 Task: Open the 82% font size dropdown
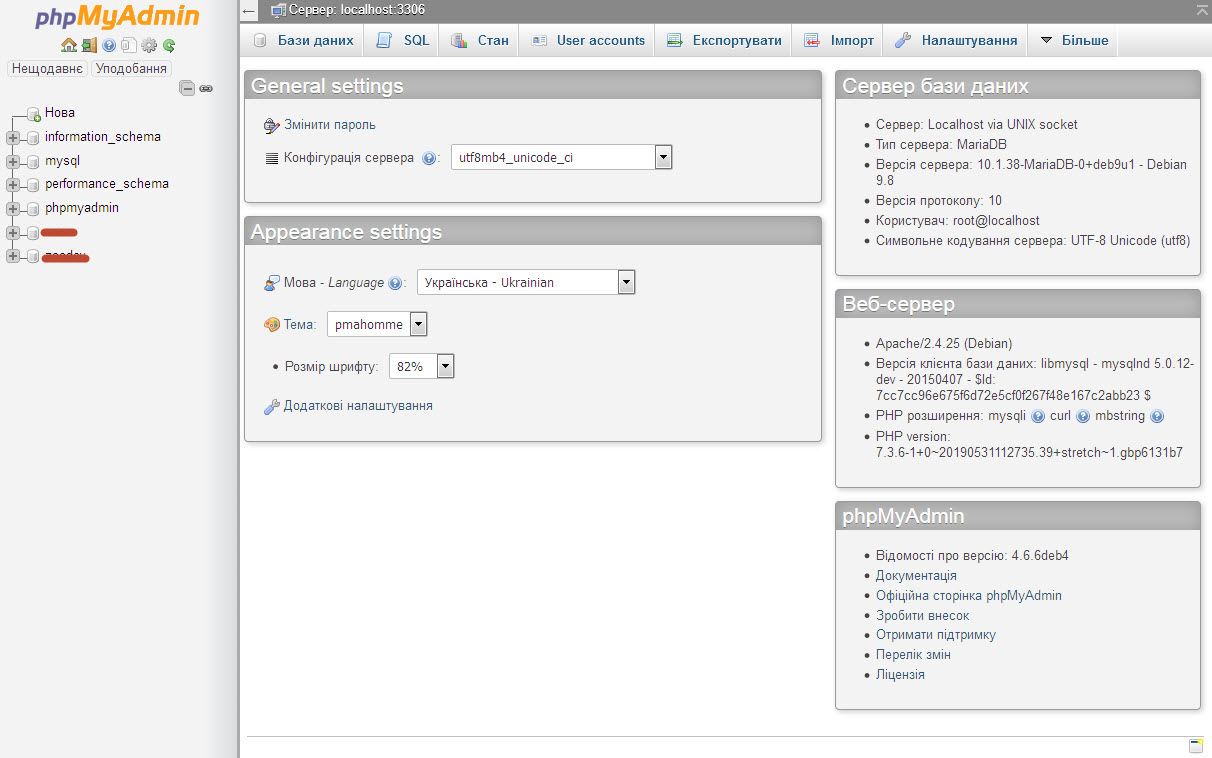tap(422, 367)
